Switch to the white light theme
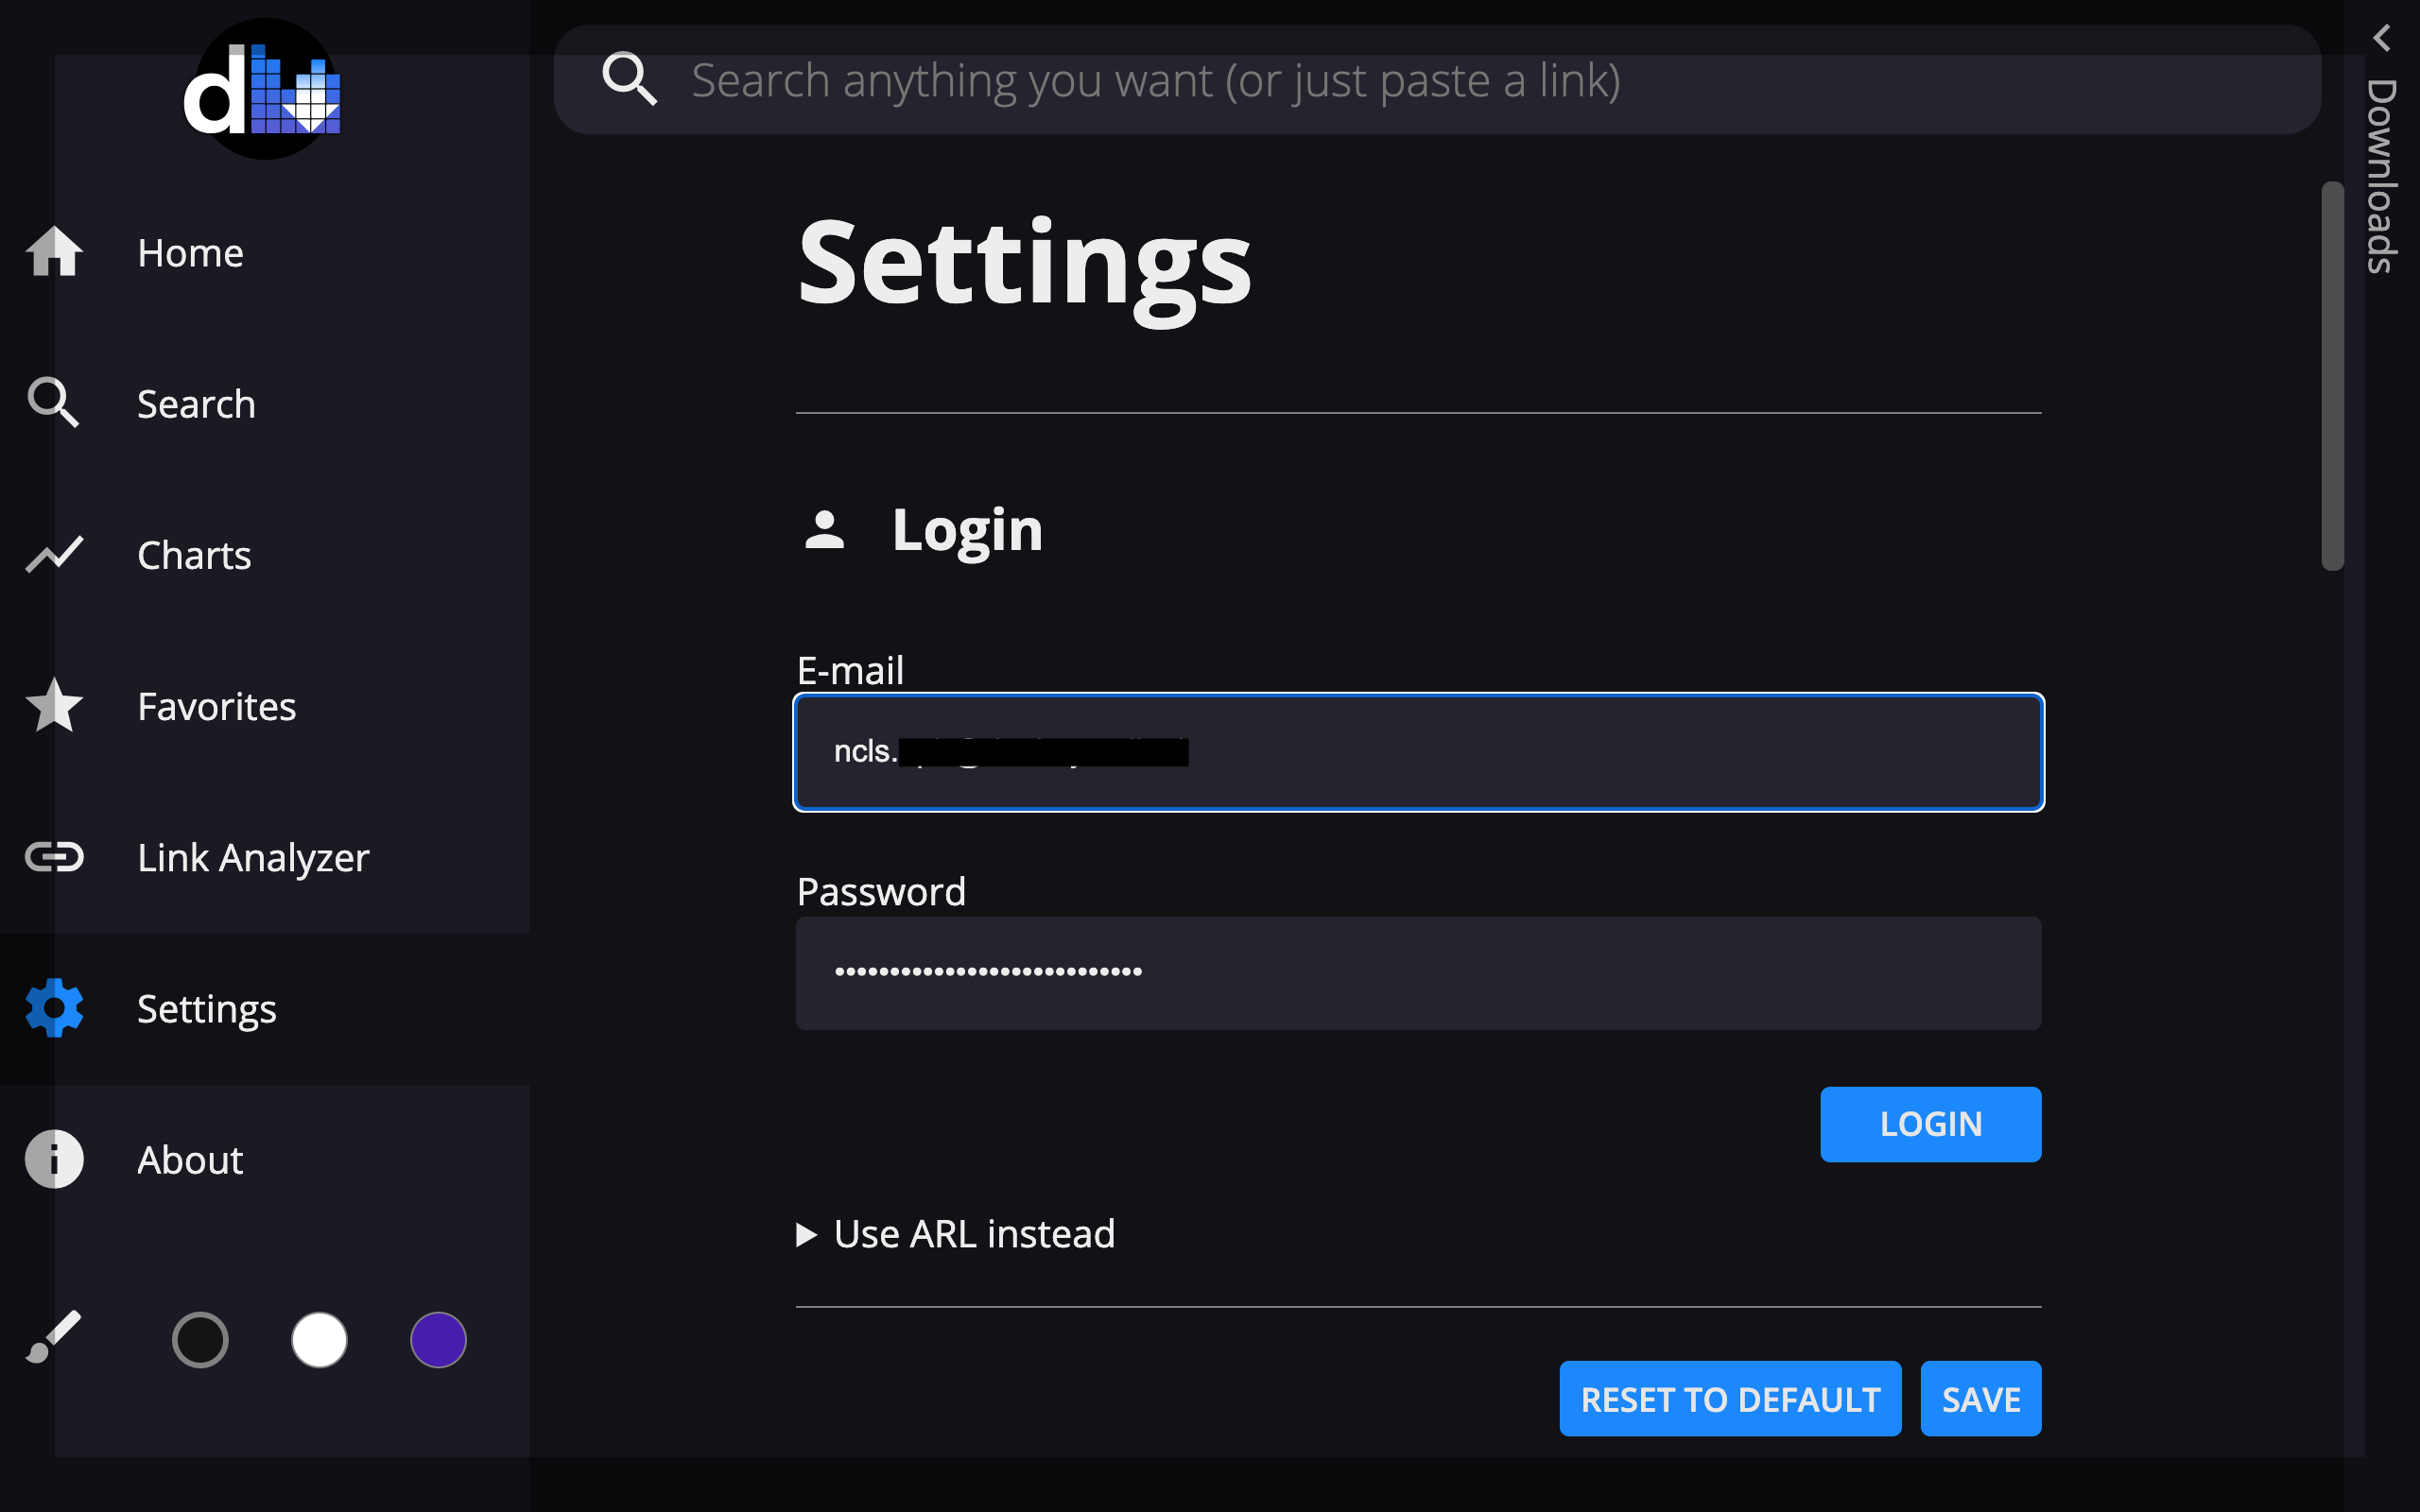The height and width of the screenshot is (1512, 2420). click(x=319, y=1339)
